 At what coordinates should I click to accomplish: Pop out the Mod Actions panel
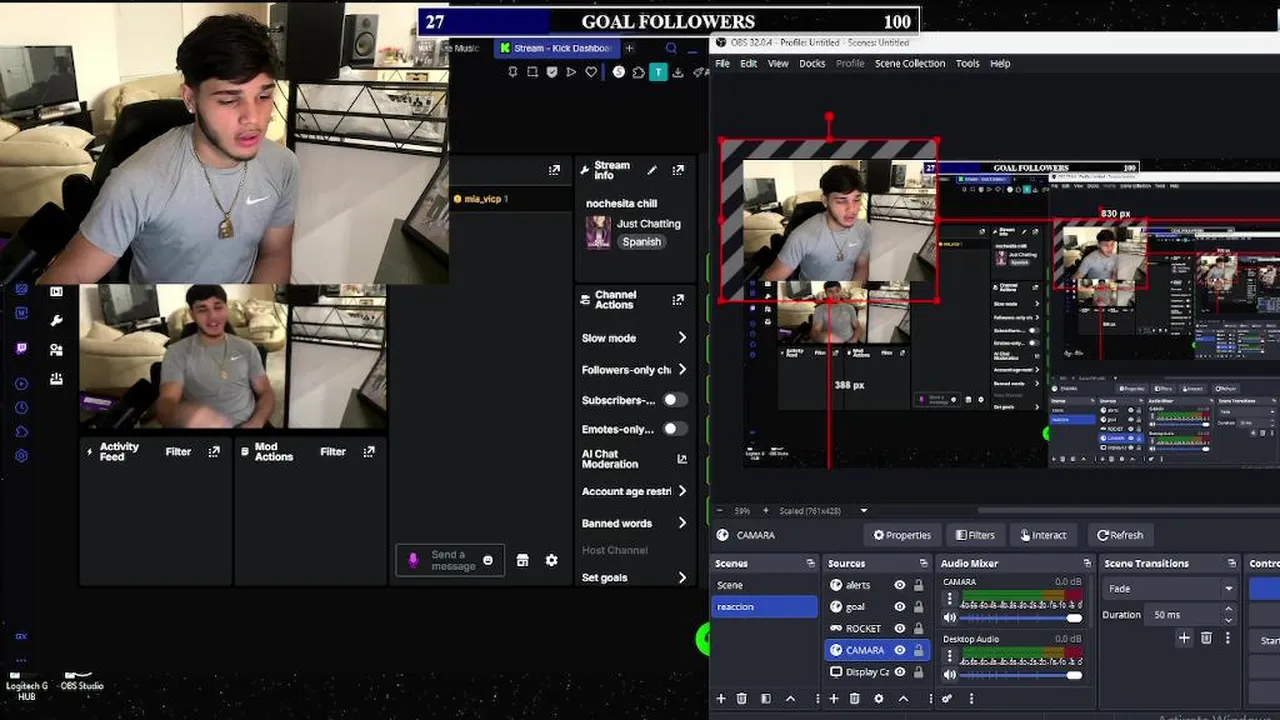click(369, 452)
